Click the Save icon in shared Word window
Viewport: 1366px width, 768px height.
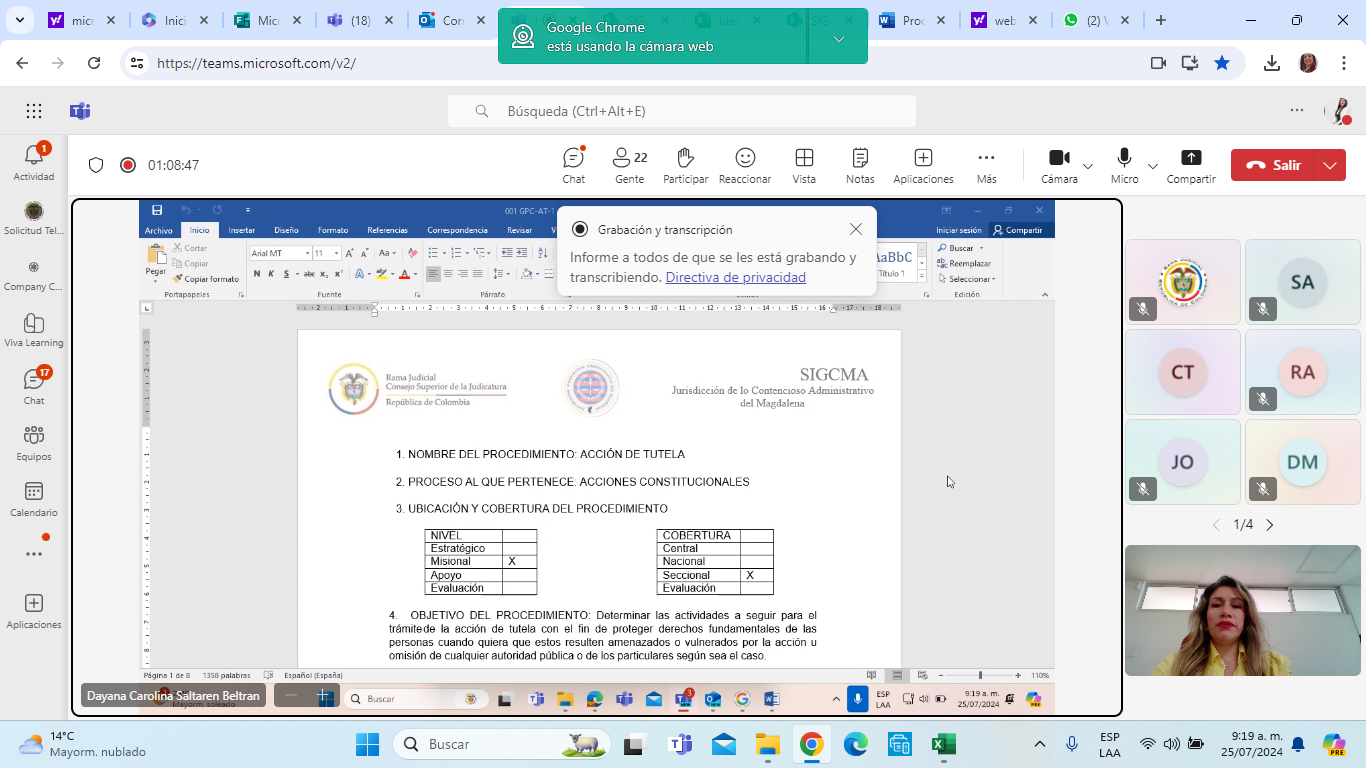click(157, 210)
